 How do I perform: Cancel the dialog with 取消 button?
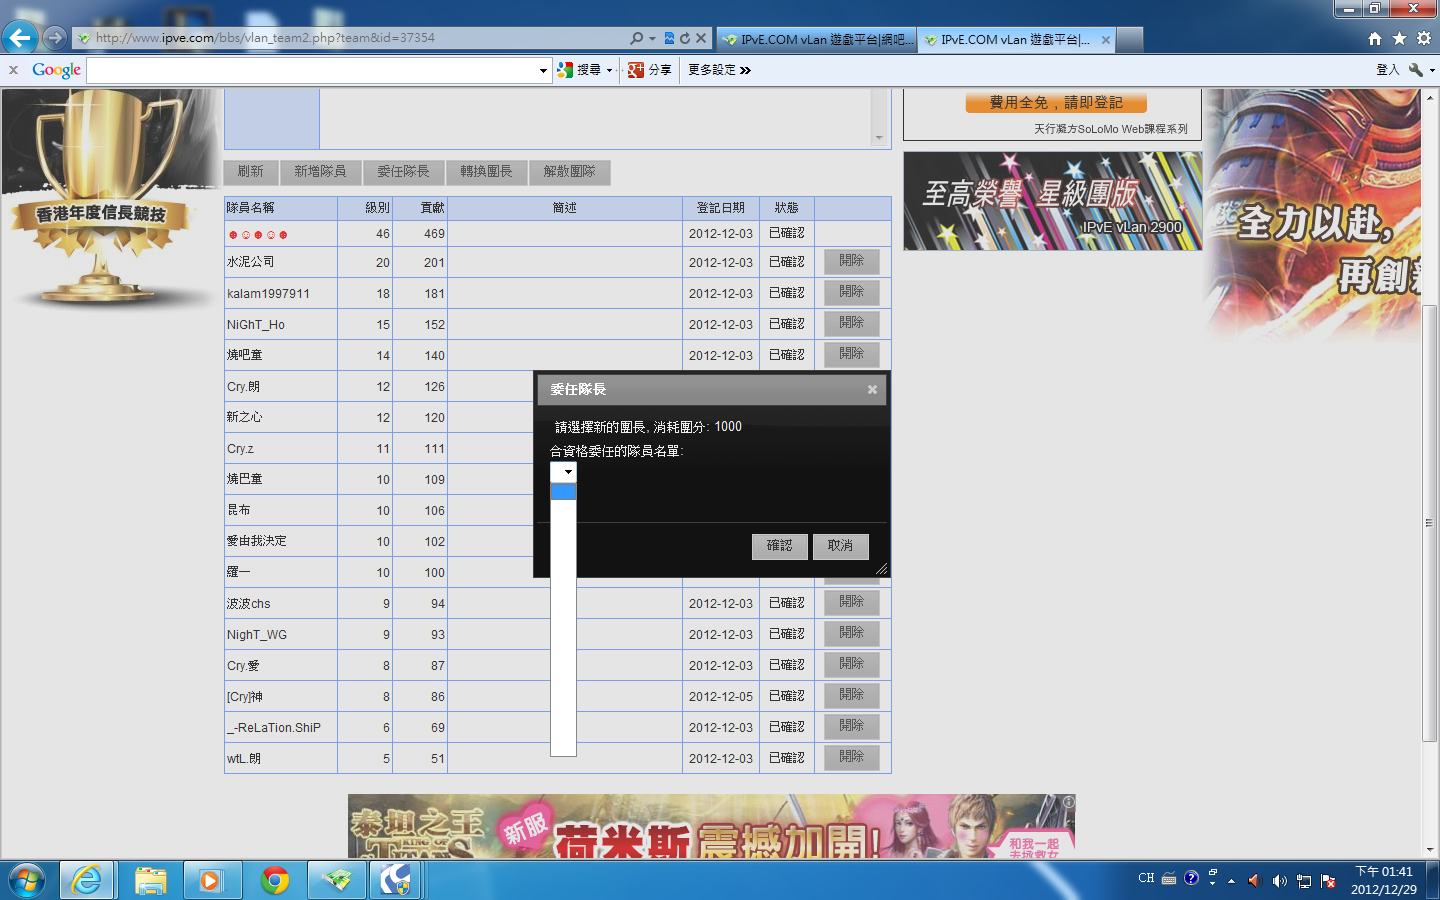click(x=841, y=546)
